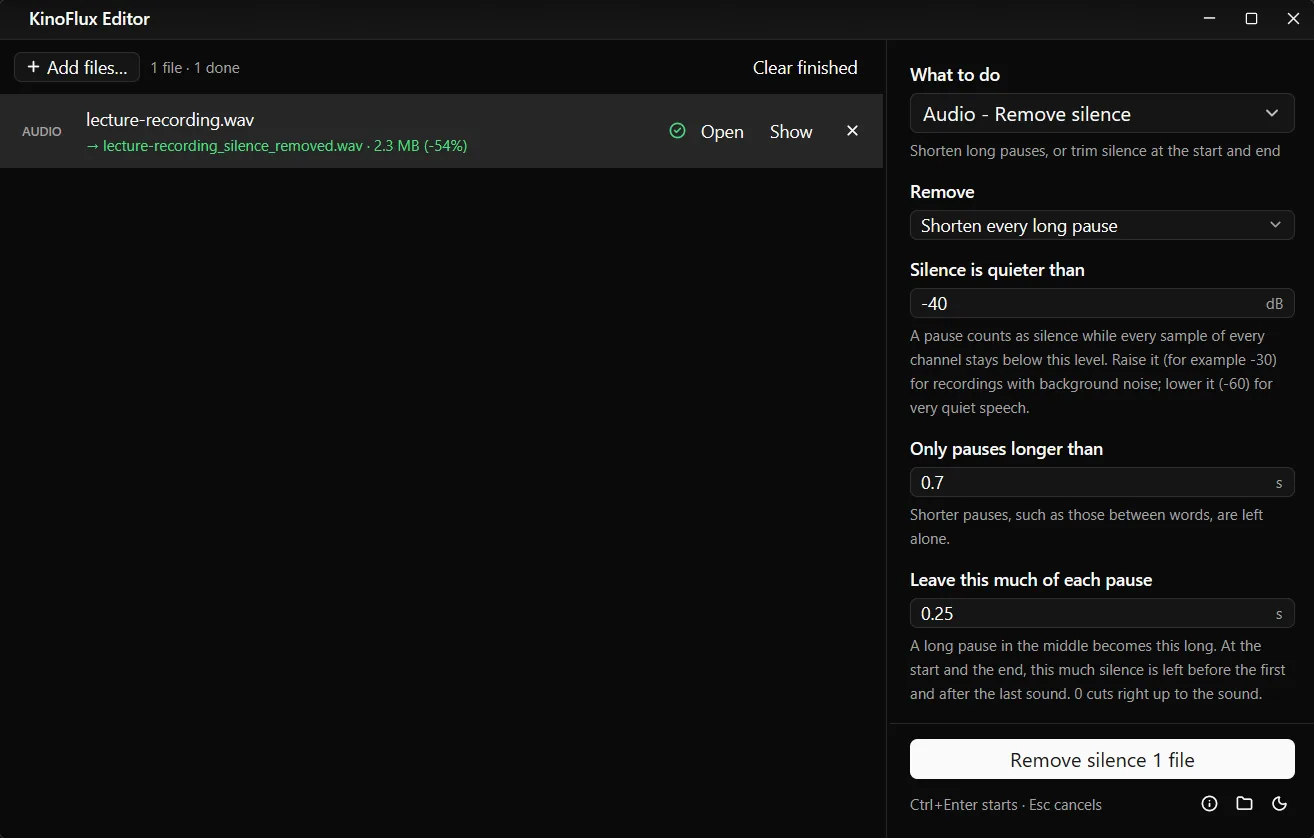Click the '1 file · 1 done' status
The image size is (1314, 838).
(195, 68)
